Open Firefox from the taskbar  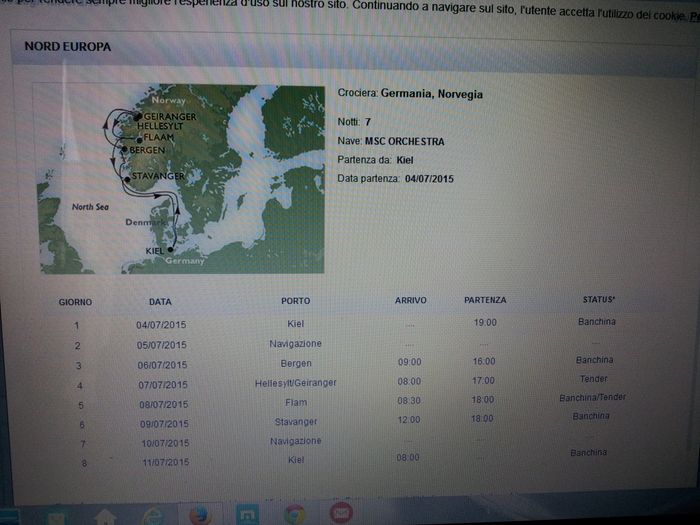199,516
